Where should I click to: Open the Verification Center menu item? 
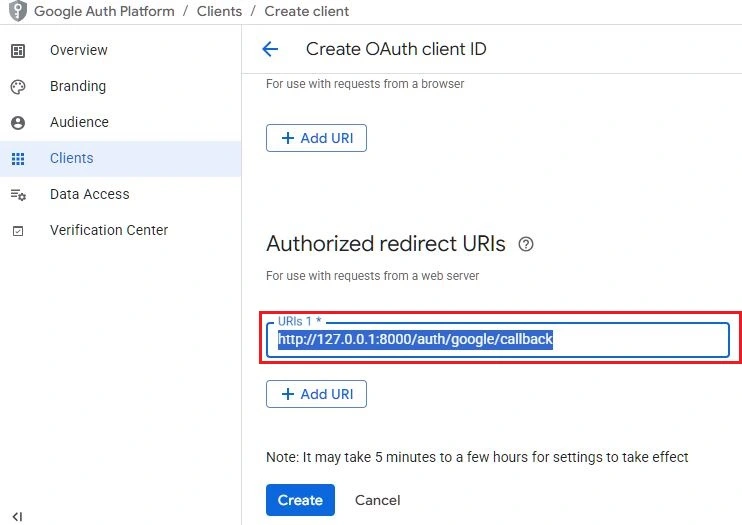[121, 230]
